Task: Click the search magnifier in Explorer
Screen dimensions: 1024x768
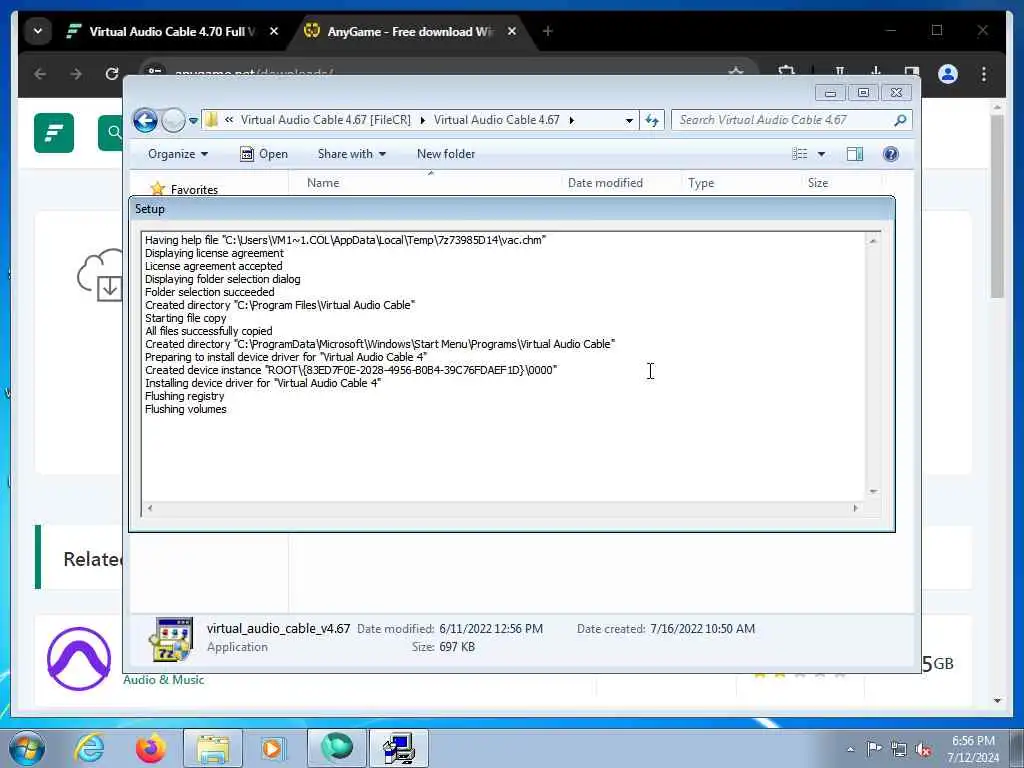Action: (900, 120)
